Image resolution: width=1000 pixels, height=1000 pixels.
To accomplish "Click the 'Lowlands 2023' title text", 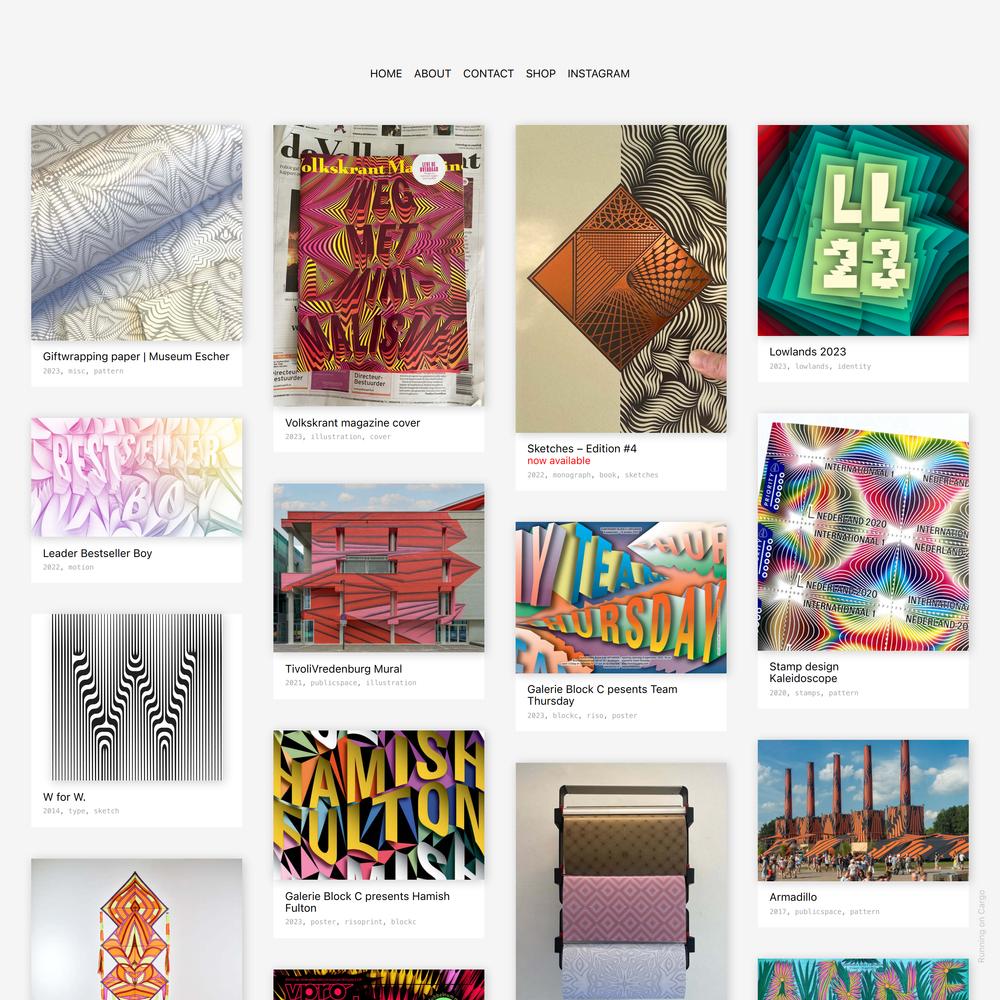I will pos(807,351).
